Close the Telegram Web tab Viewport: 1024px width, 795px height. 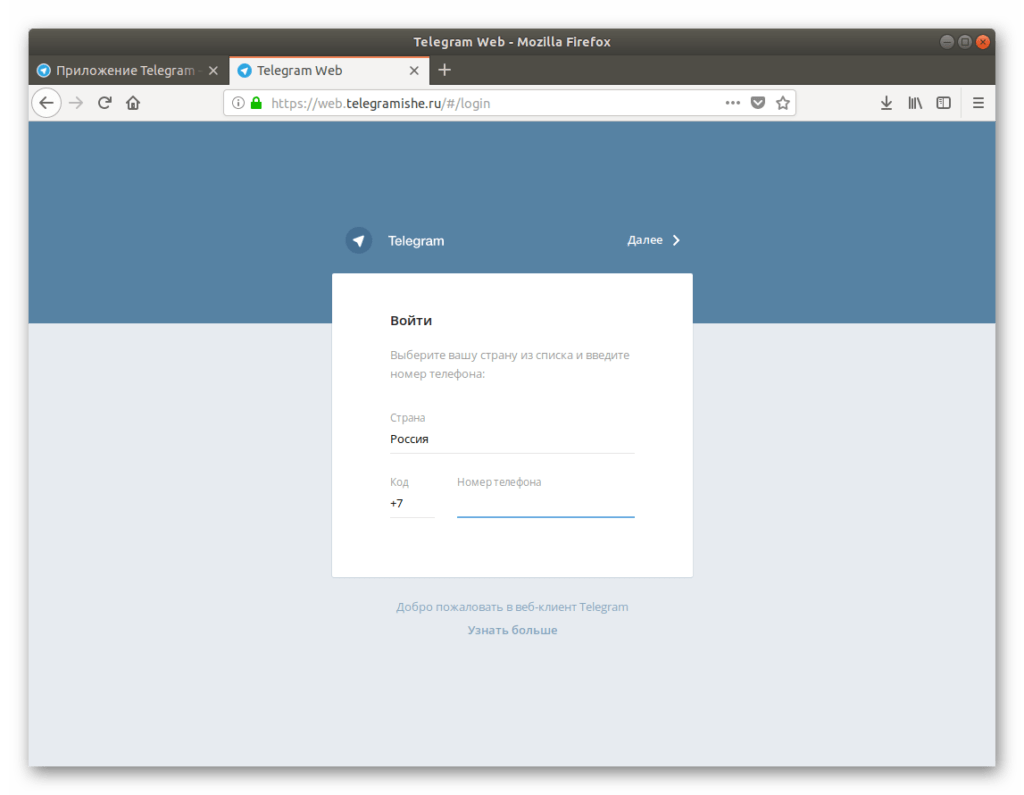coord(414,71)
